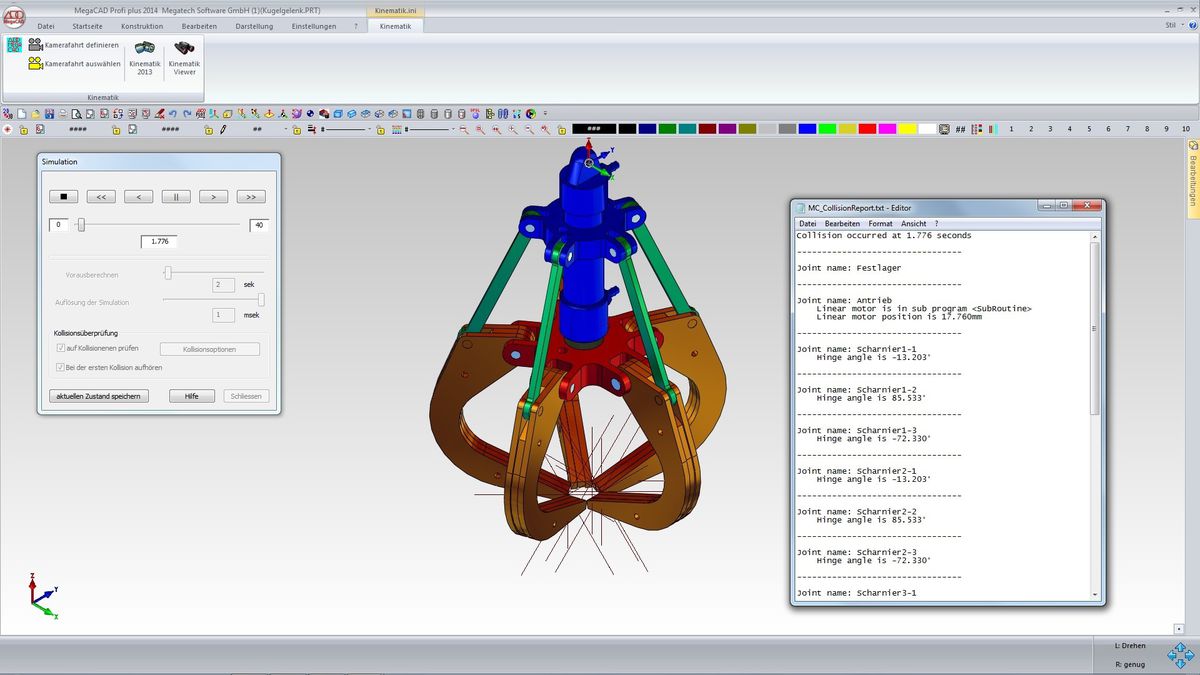The height and width of the screenshot is (675, 1200).
Task: Click the save diskette toolbar icon
Action: (49, 113)
